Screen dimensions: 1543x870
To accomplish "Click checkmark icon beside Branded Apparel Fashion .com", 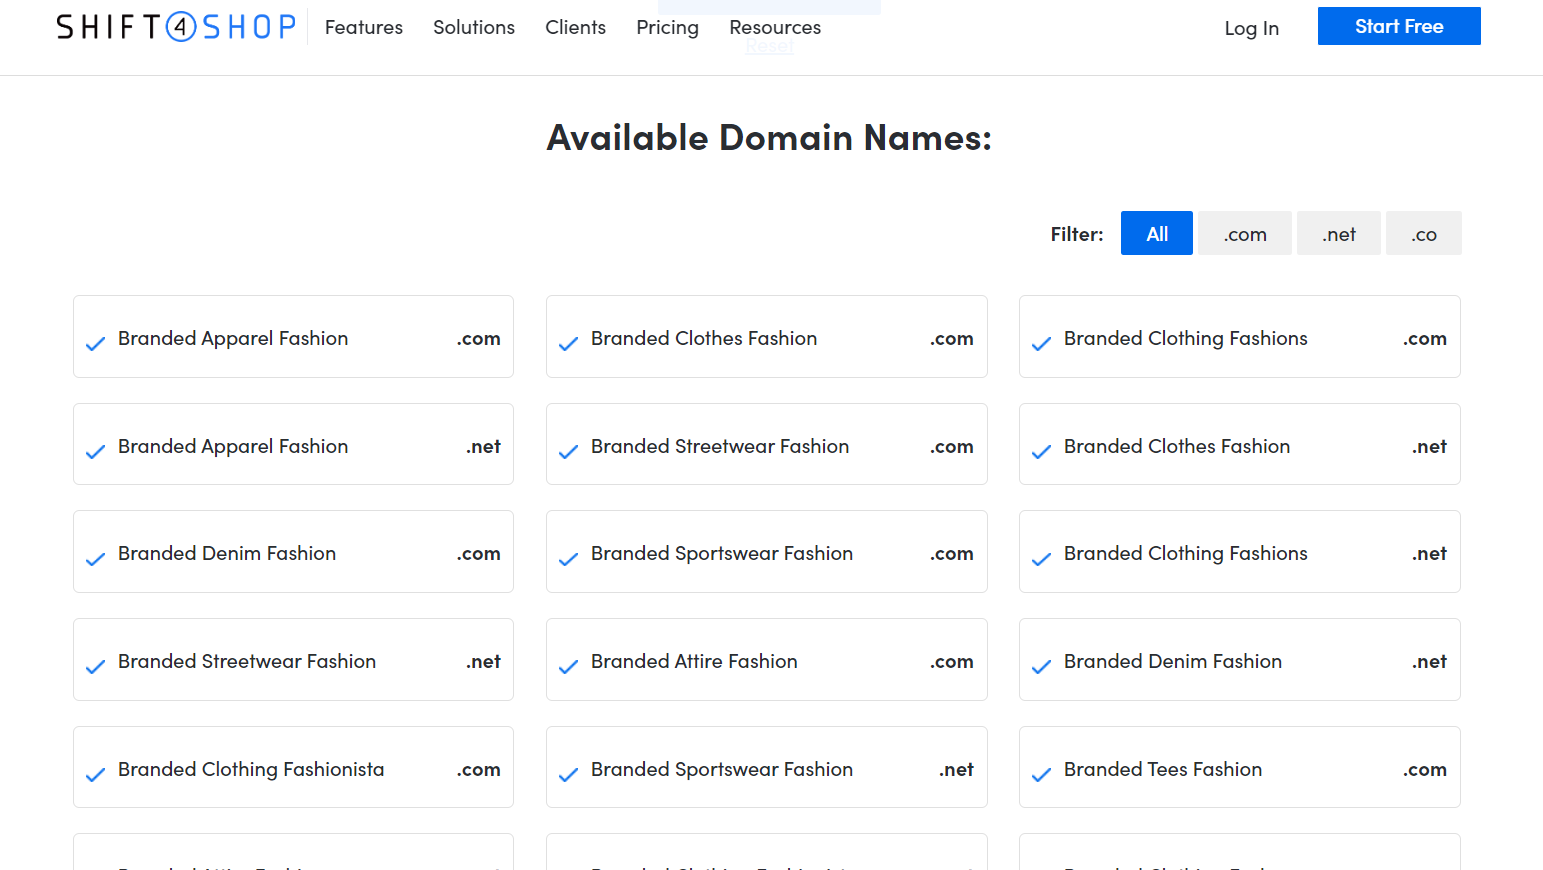I will [x=95, y=344].
